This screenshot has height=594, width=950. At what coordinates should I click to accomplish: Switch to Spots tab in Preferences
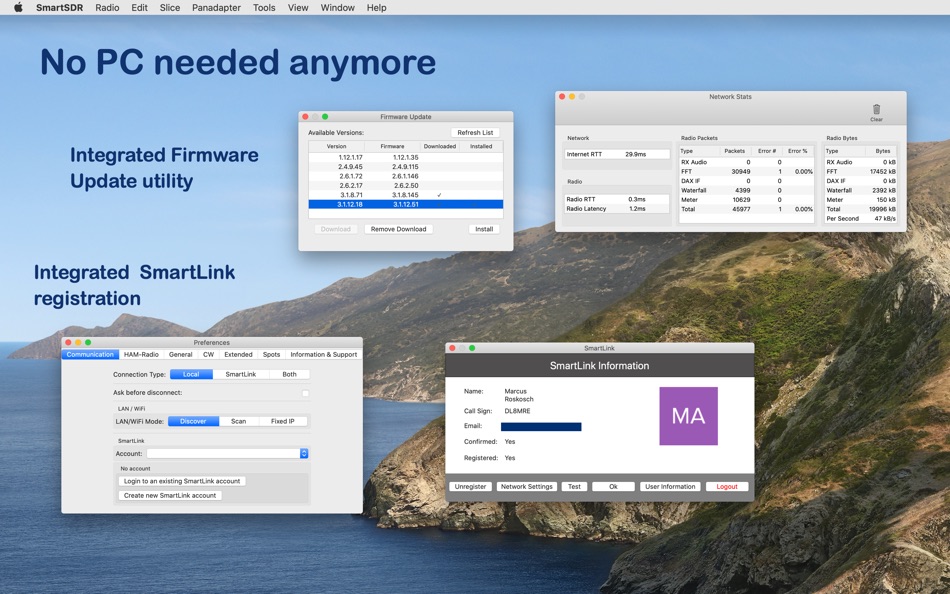click(271, 355)
